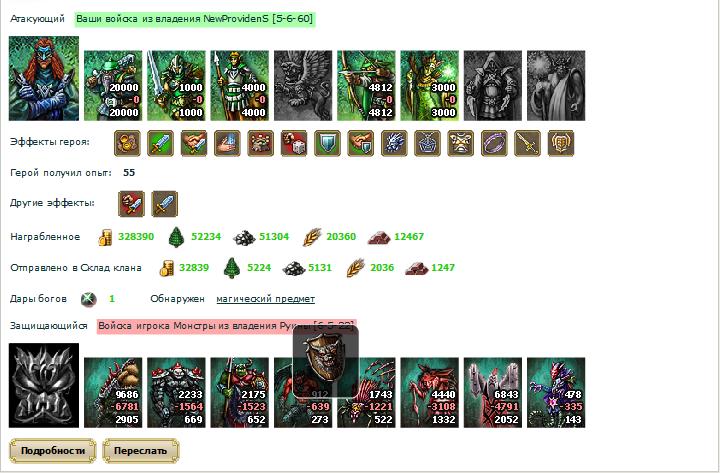Open the магический предмет link
The height and width of the screenshot is (473, 720).
[265, 299]
